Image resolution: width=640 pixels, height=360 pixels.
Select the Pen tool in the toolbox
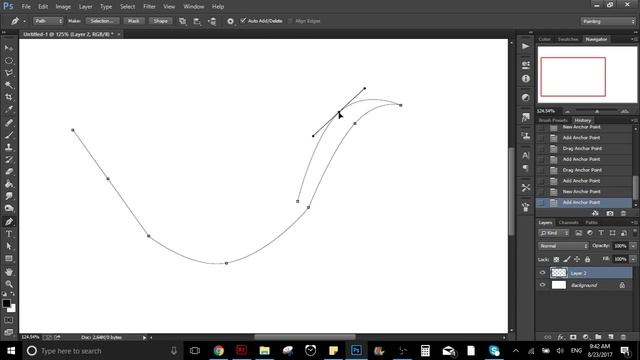[x=9, y=222]
